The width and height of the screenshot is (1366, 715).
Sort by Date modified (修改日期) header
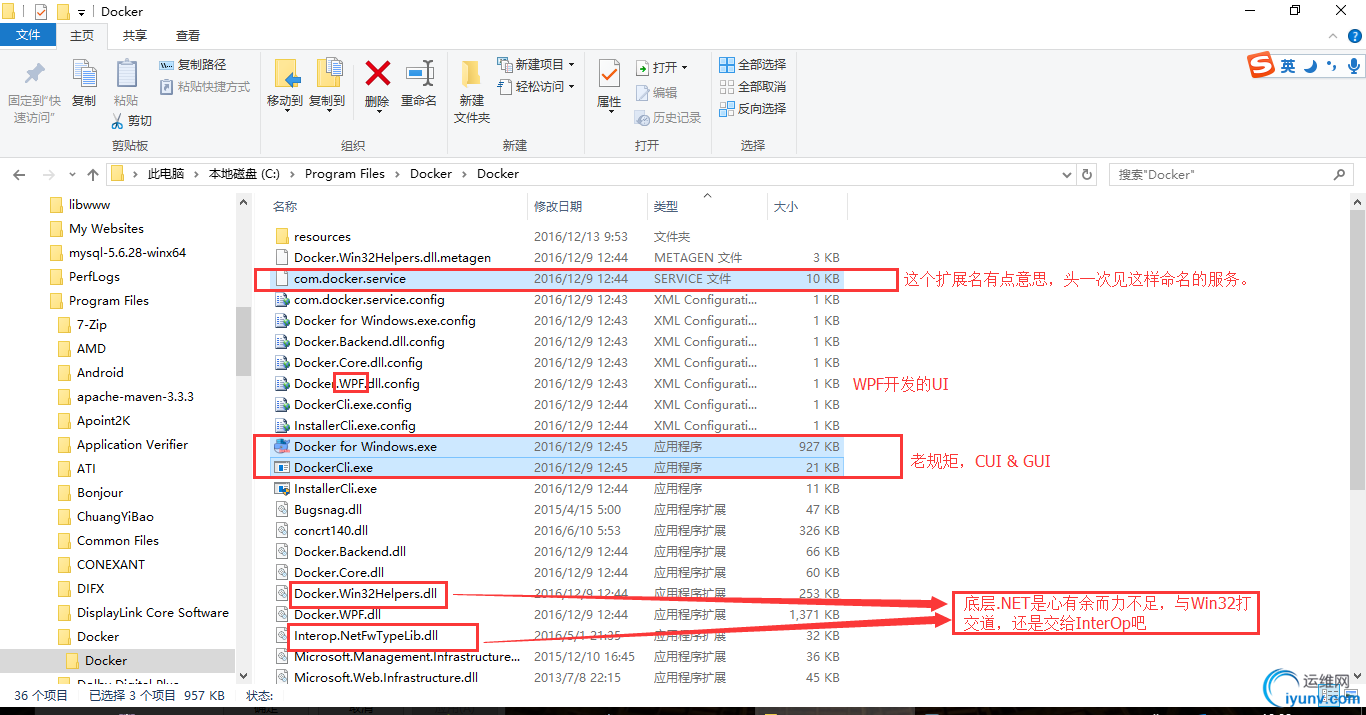click(x=587, y=206)
